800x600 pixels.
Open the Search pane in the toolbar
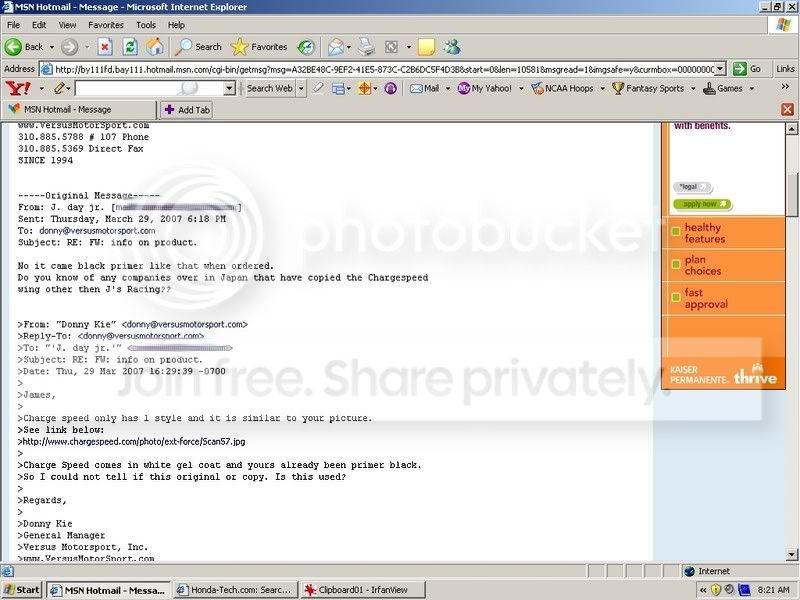[x=199, y=46]
